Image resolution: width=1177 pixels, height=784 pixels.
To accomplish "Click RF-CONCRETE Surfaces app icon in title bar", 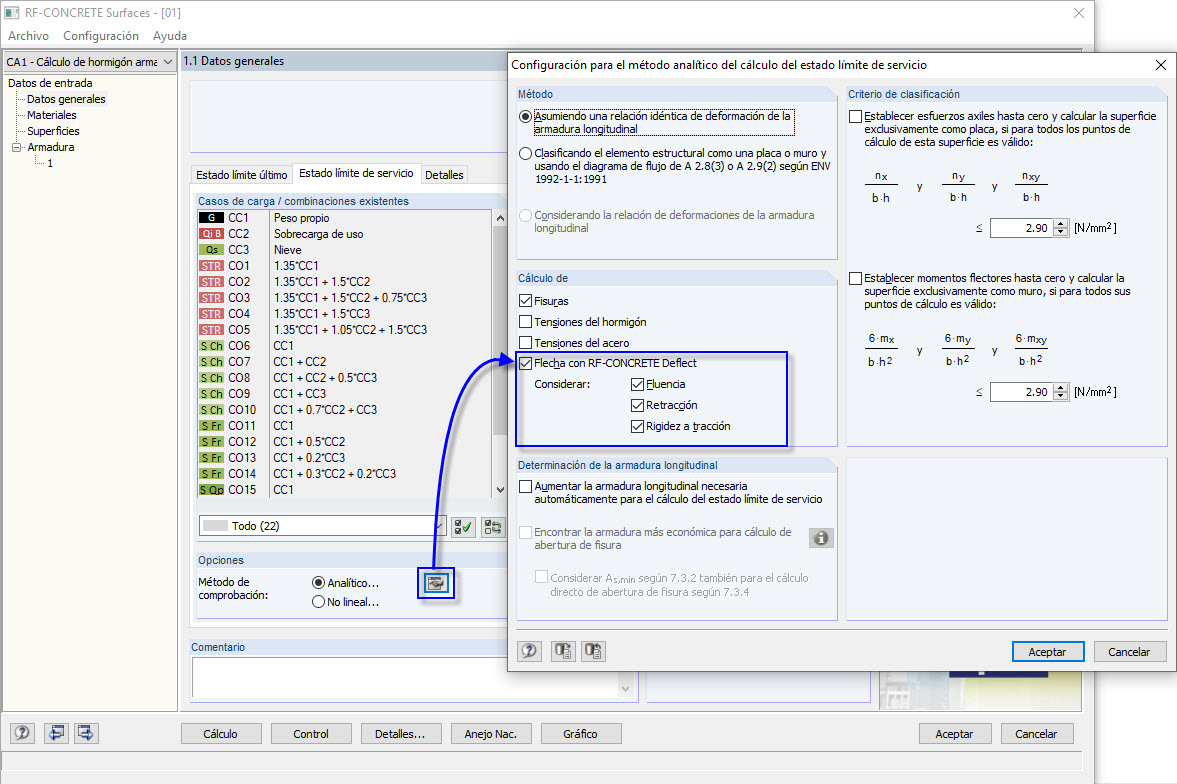I will [x=12, y=13].
